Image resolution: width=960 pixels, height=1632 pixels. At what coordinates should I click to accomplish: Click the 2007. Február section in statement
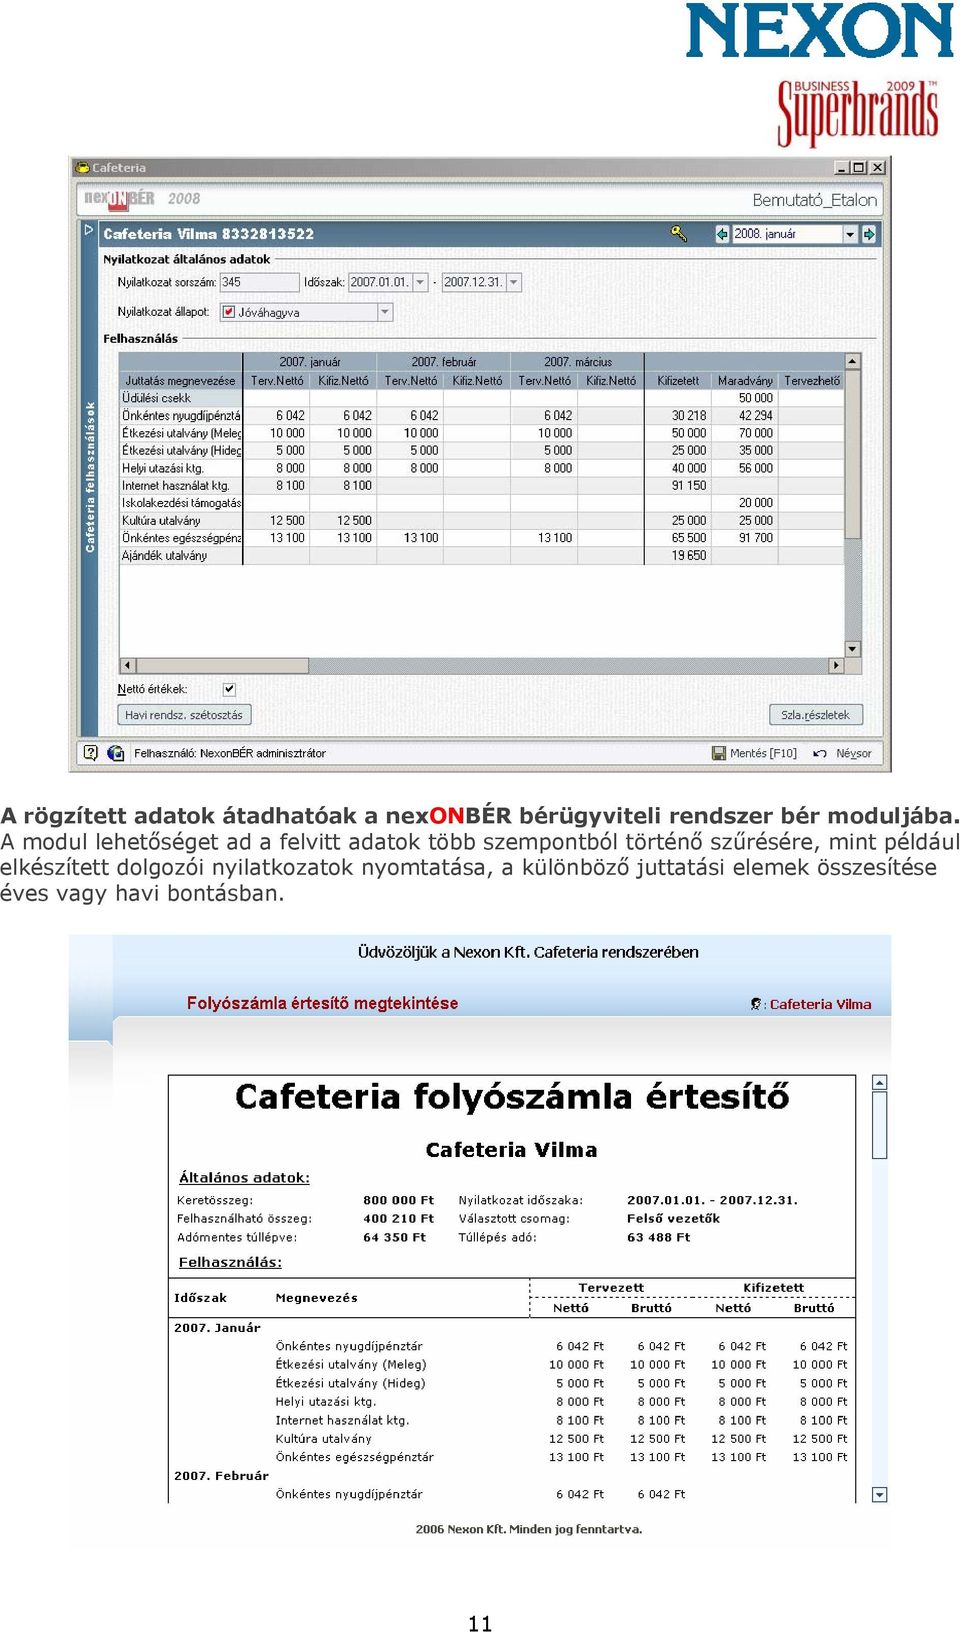(x=221, y=1476)
